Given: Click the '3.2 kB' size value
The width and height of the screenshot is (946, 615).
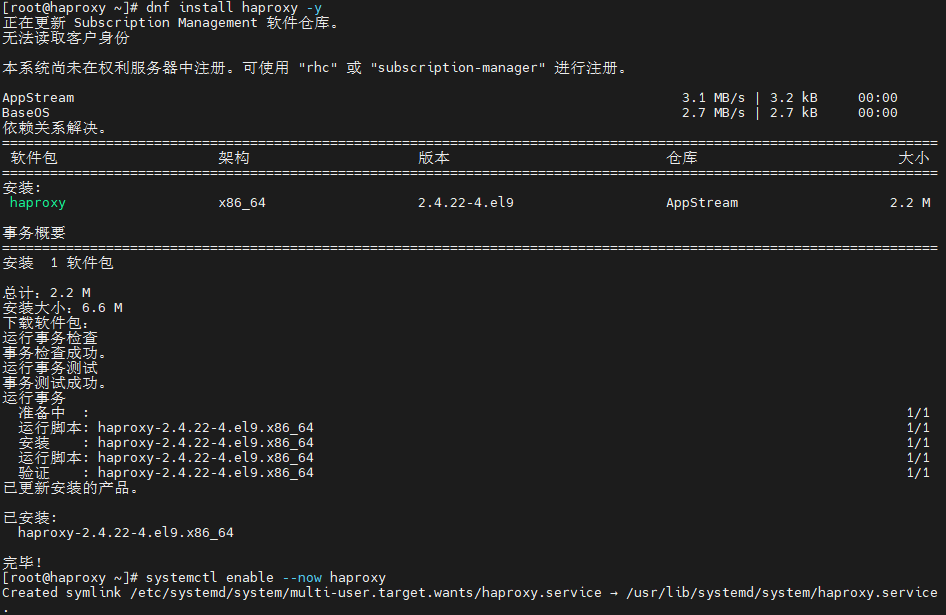Looking at the screenshot, I should (x=793, y=98).
